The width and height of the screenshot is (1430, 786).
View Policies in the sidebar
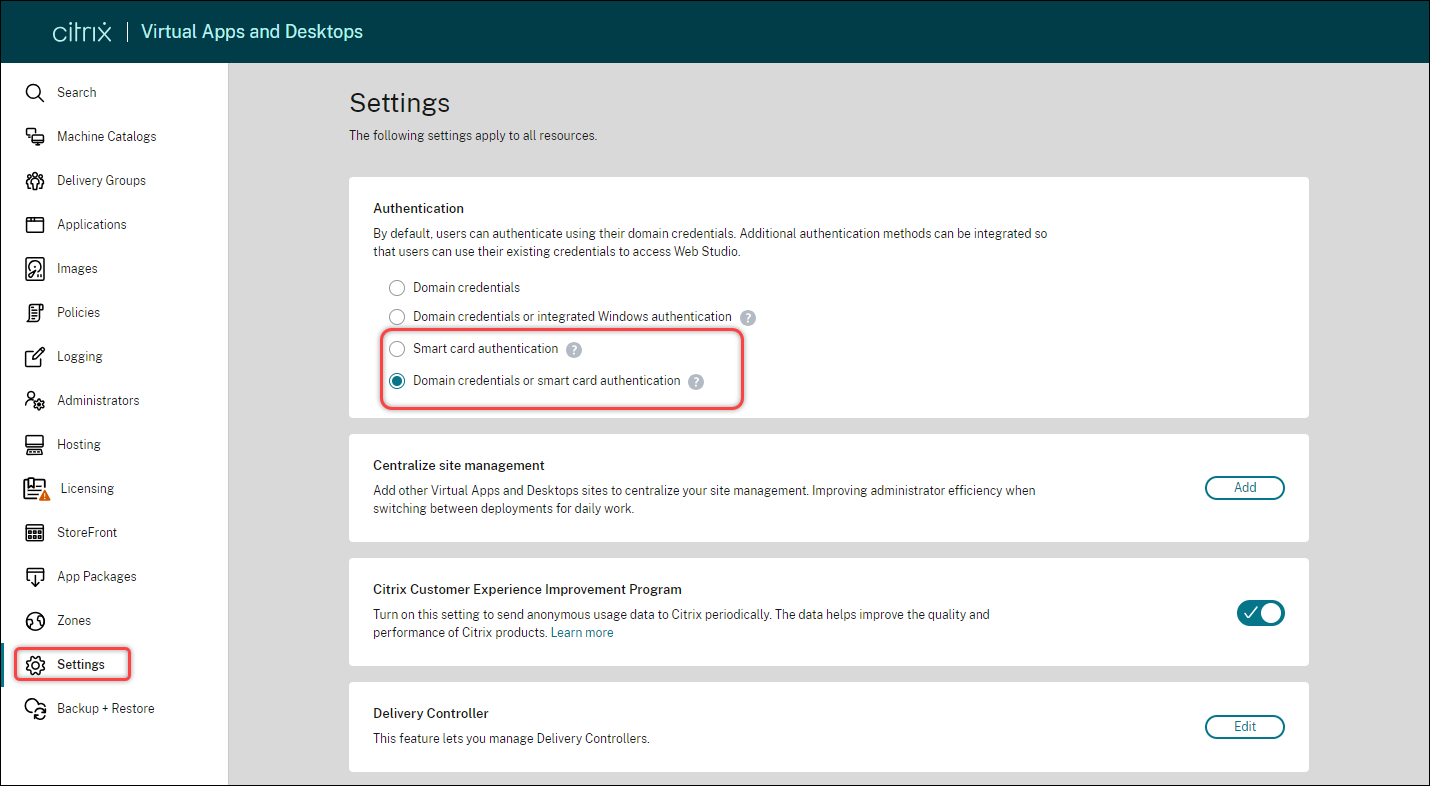pos(79,312)
